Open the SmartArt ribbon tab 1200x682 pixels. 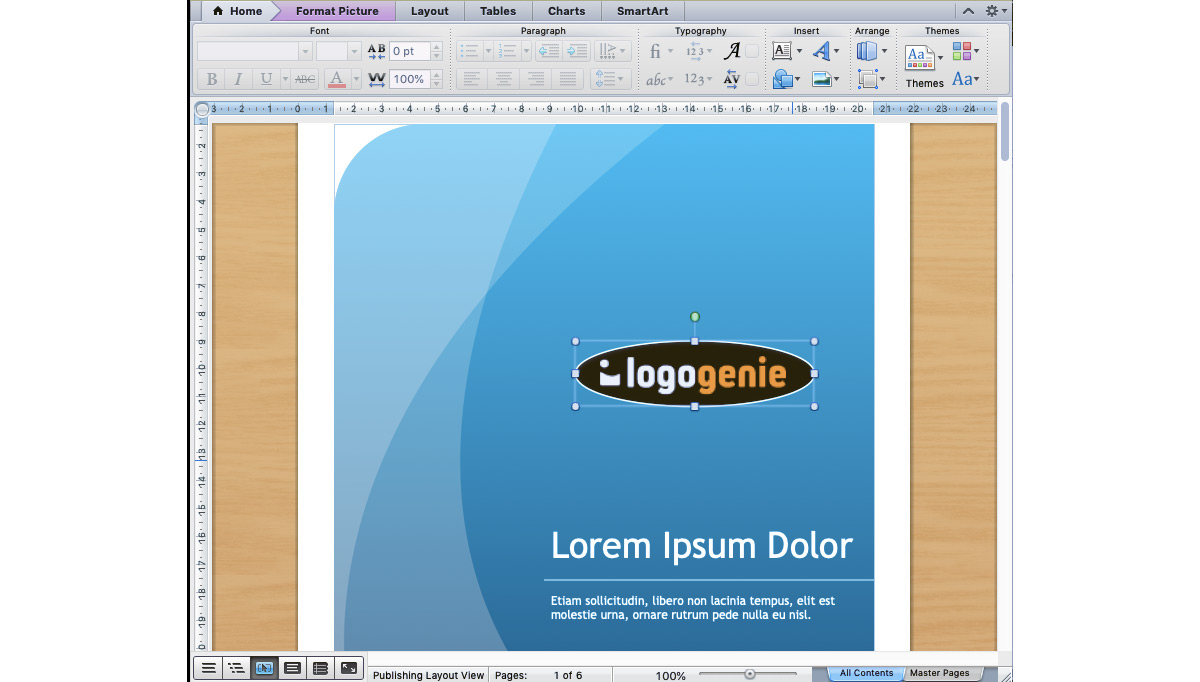[x=642, y=11]
